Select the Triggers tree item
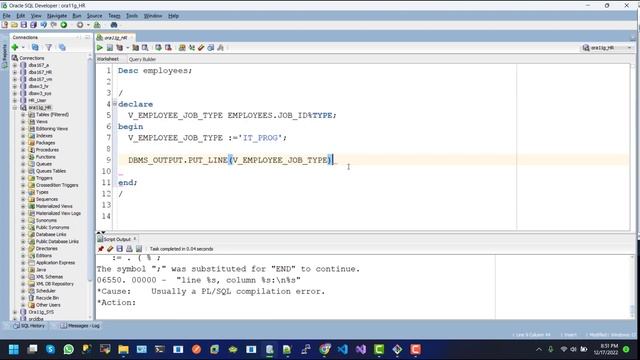The height and width of the screenshot is (360, 640). pos(44,178)
